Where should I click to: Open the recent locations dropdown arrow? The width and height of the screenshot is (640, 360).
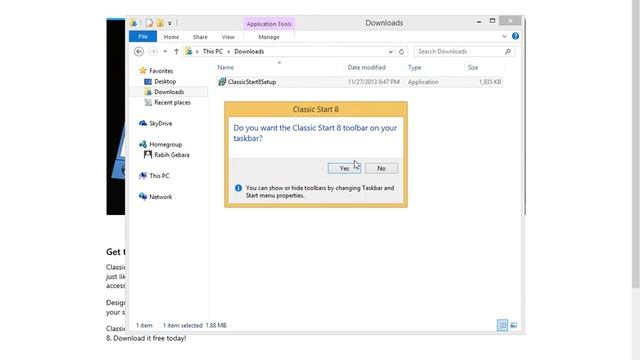point(165,51)
